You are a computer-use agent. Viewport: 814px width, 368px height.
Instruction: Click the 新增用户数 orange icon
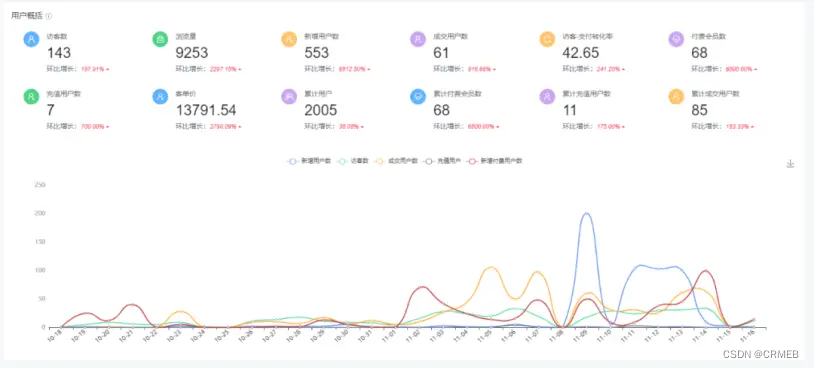click(289, 39)
